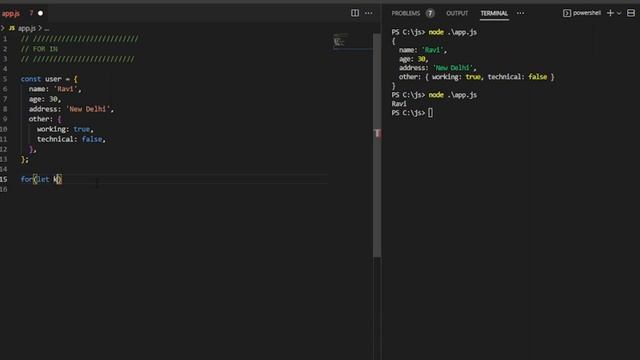
Task: Click 'age: 30' line in editor
Action: point(45,99)
